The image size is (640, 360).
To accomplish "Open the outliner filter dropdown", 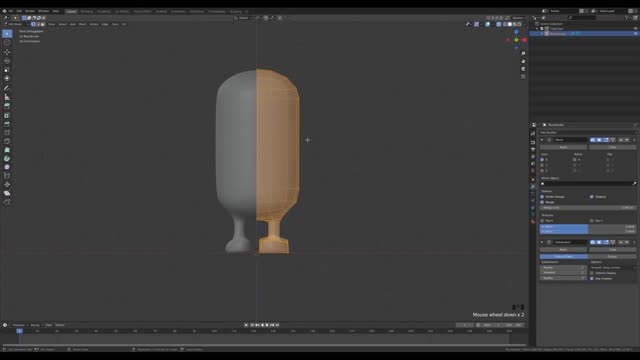I will [629, 18].
